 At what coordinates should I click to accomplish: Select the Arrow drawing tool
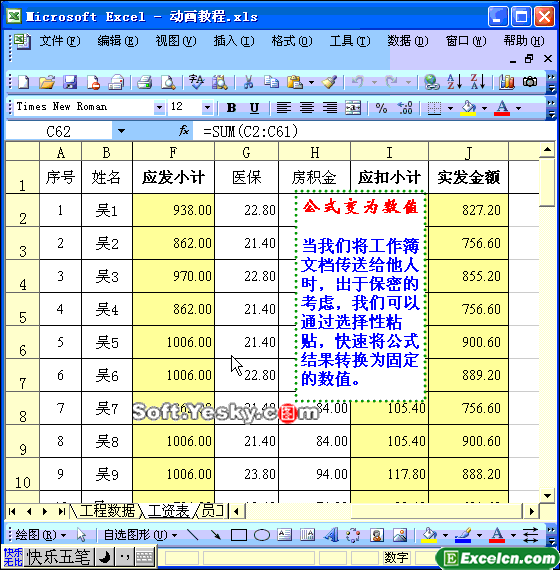tap(216, 535)
